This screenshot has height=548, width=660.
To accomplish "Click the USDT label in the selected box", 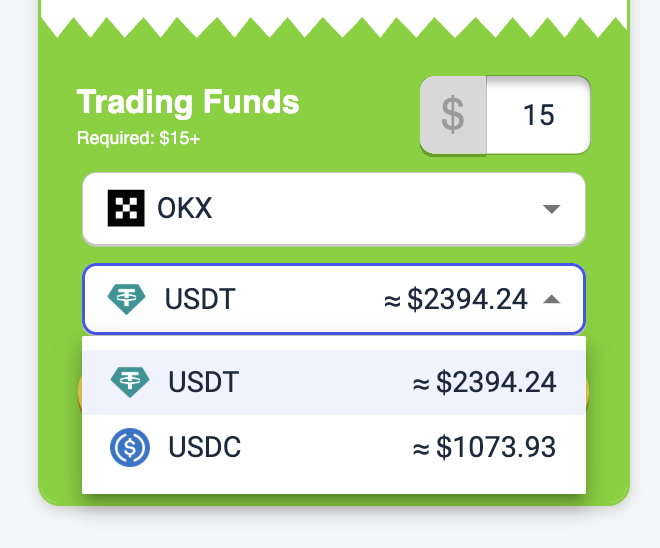I will point(200,299).
